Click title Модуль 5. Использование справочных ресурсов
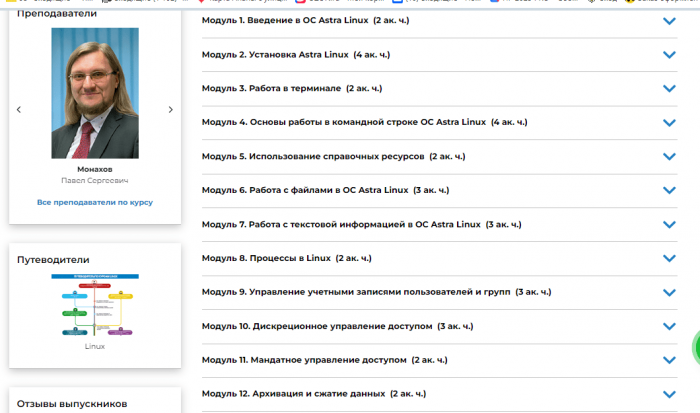Viewport: 700px width, 413px height. point(333,156)
